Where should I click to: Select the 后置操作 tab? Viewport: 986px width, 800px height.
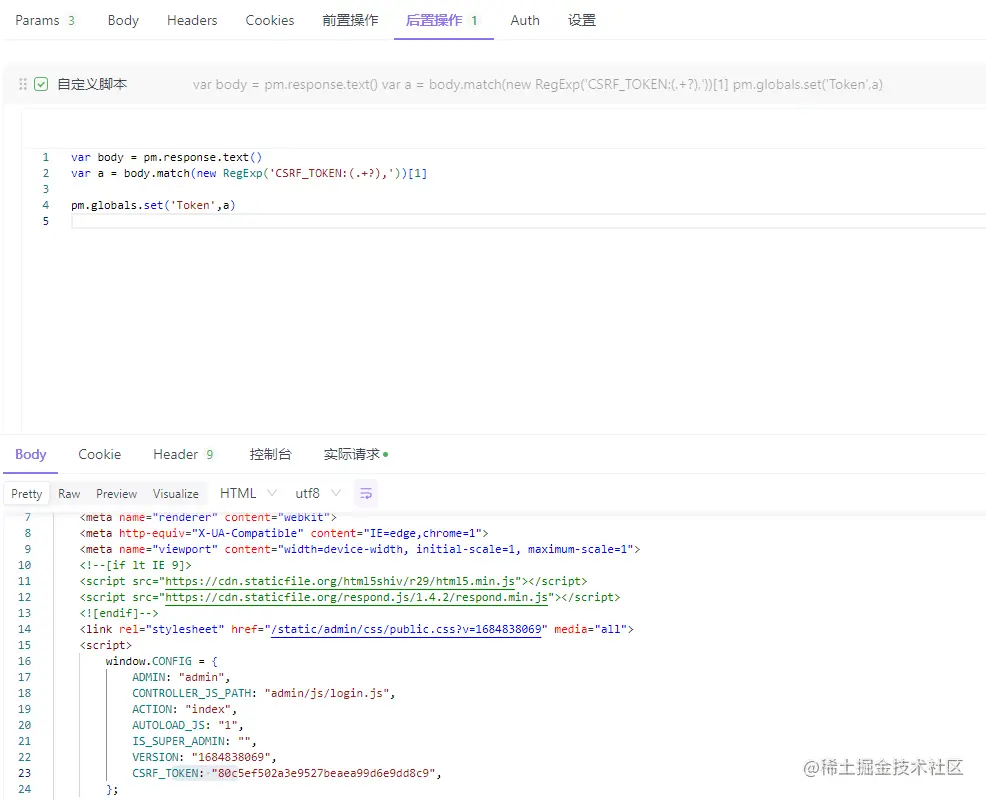click(442, 20)
